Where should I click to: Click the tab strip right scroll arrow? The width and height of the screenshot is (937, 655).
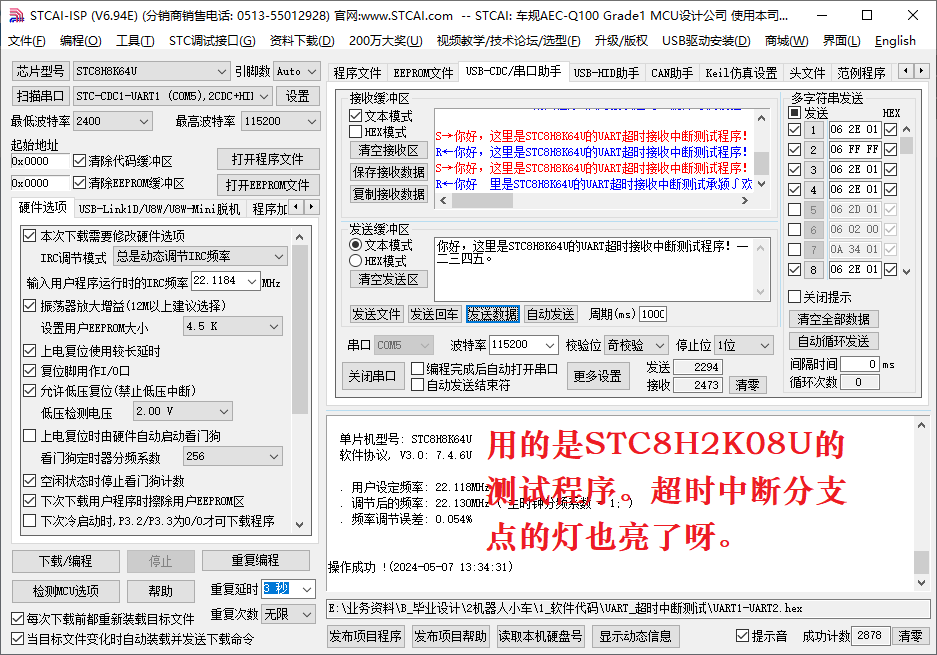(x=921, y=71)
